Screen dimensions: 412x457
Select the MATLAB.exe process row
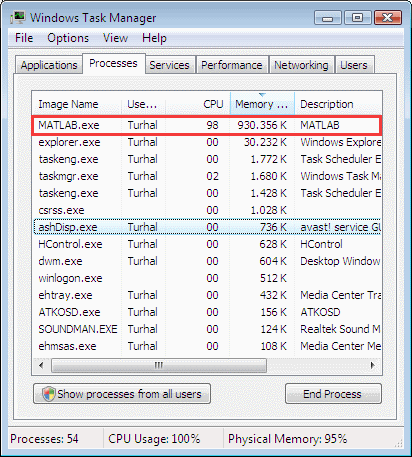click(x=207, y=125)
